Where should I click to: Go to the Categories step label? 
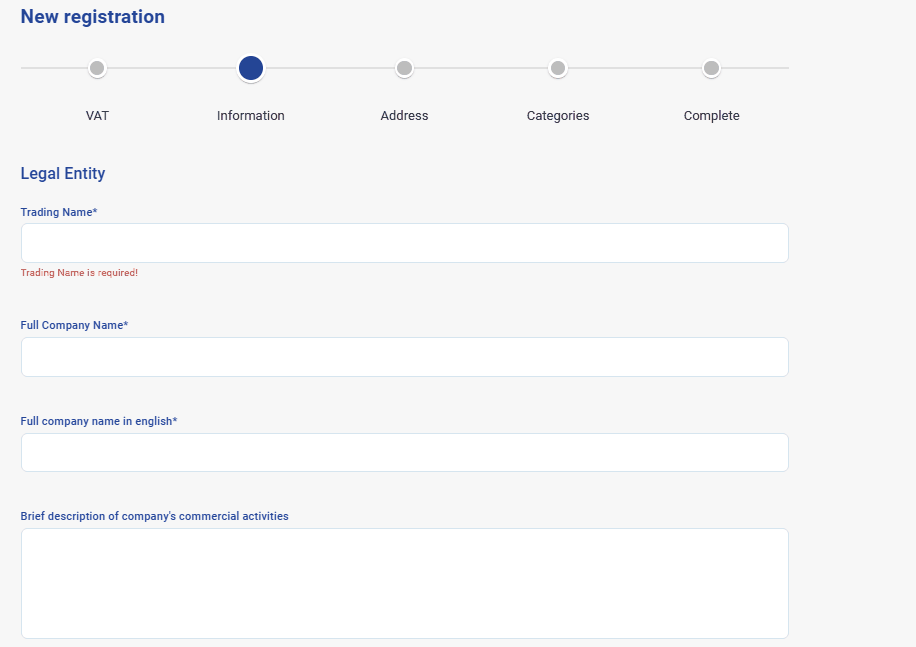[x=558, y=116]
